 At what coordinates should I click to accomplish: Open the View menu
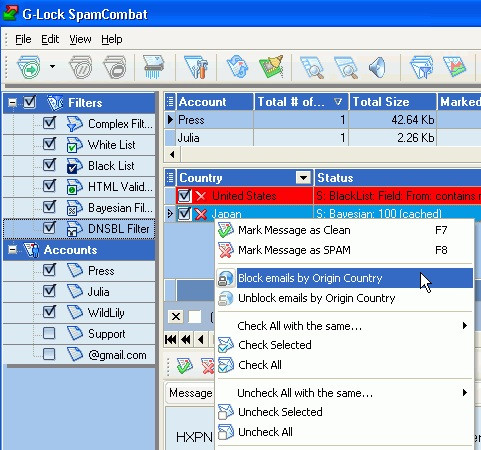80,39
